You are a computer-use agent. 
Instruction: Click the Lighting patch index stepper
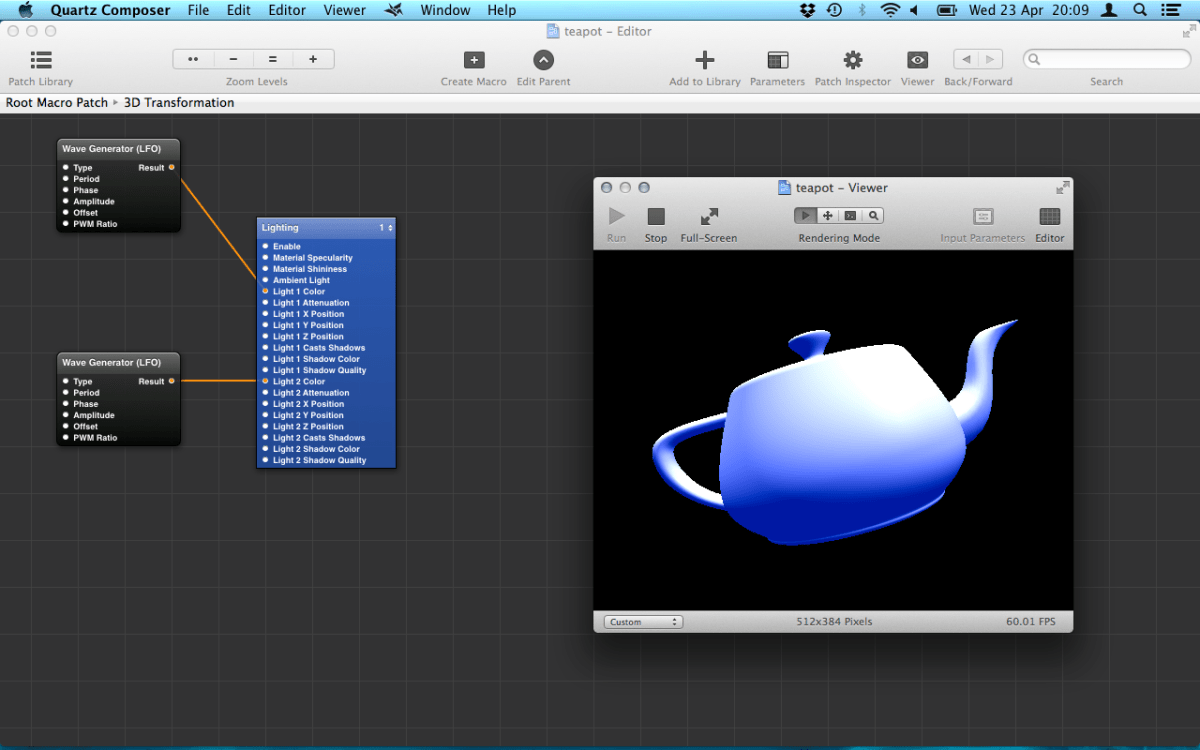pos(388,227)
